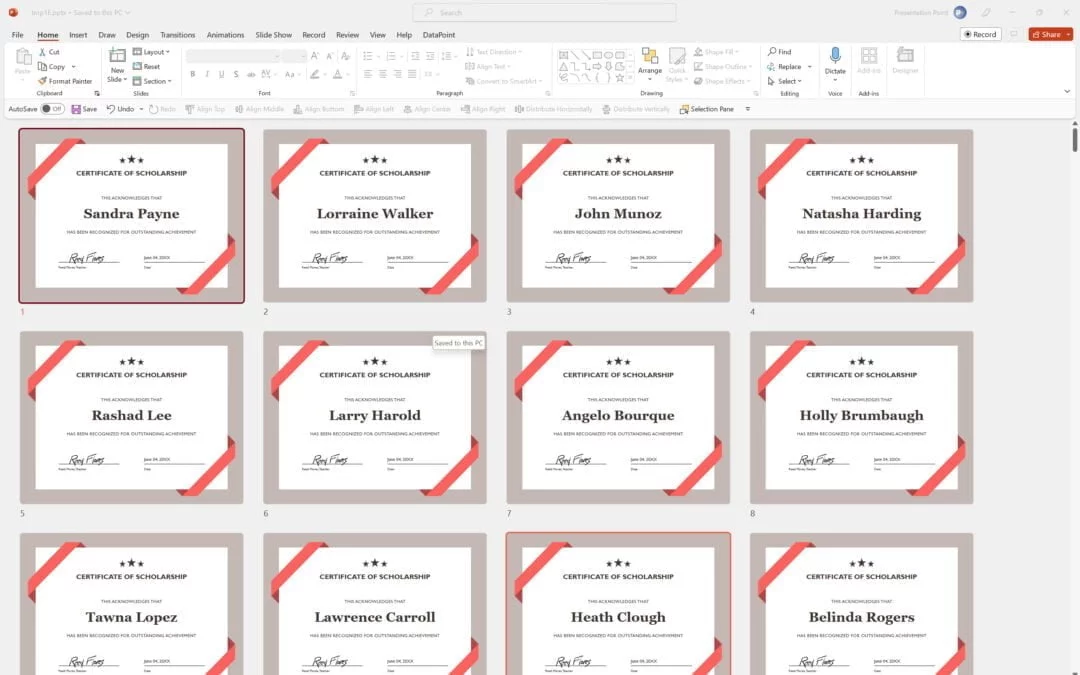Increase font size
The image size is (1080, 675).
315,56
